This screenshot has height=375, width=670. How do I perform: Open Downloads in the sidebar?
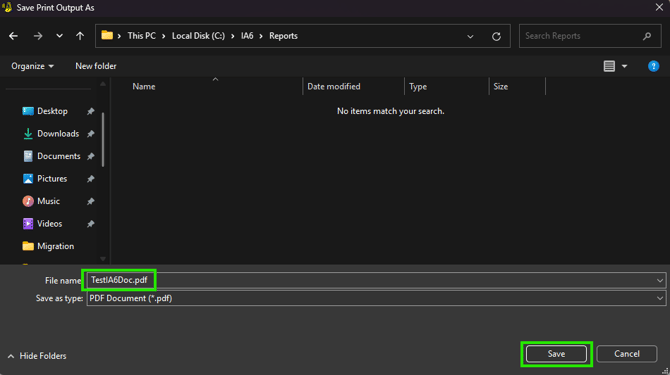(50, 134)
